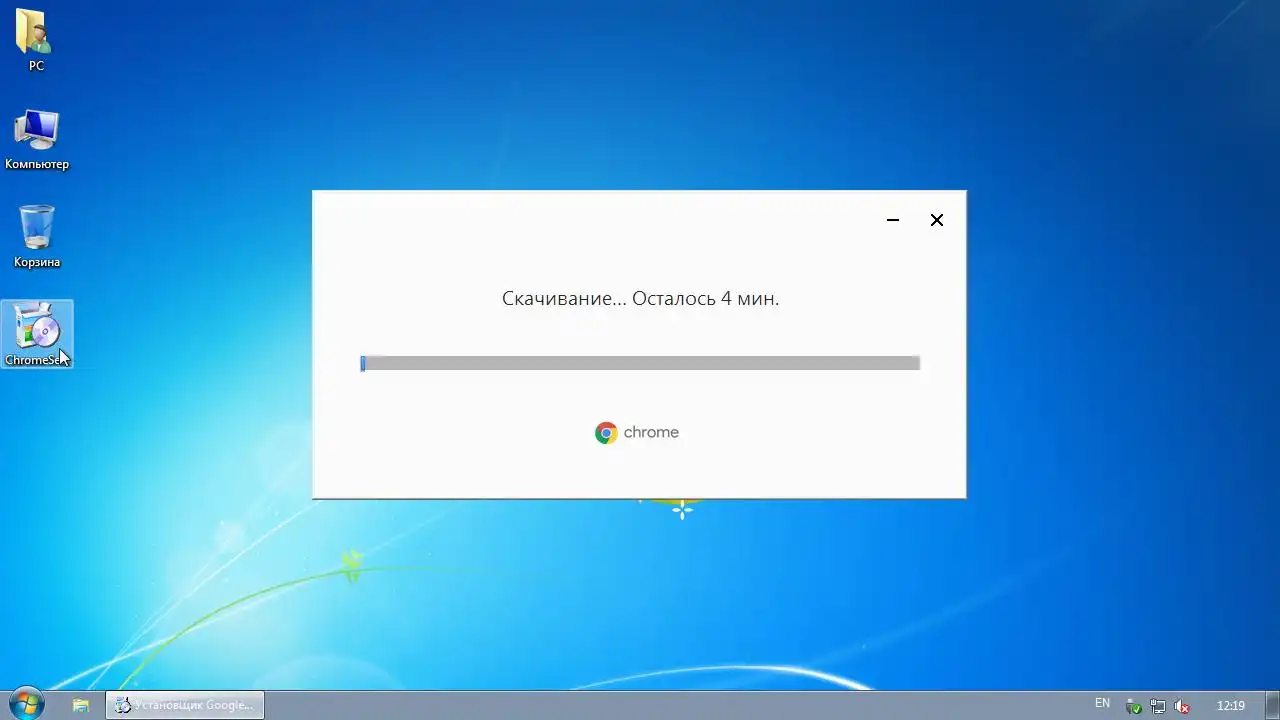Select the Корзина recycle bin icon
1280x720 pixels.
(x=37, y=236)
